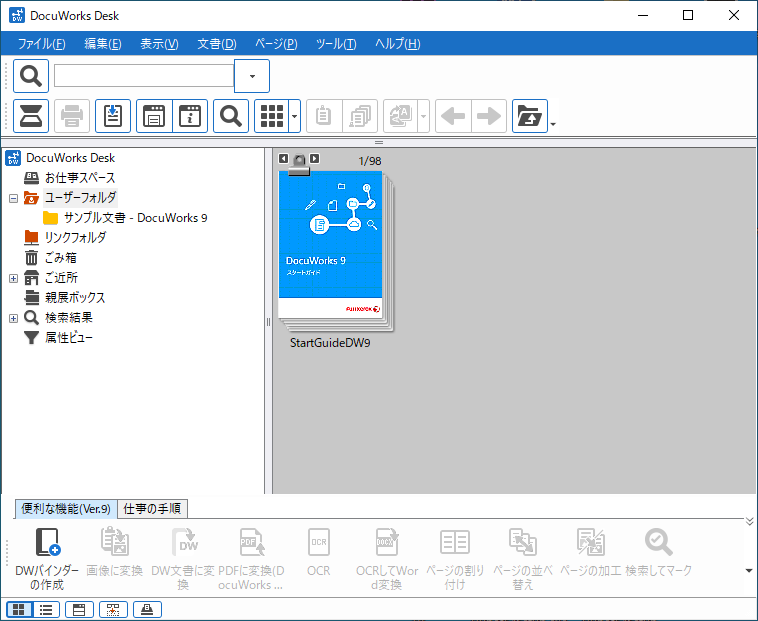Select リンクフォルダ in the tree
The image size is (758, 621).
pos(75,238)
